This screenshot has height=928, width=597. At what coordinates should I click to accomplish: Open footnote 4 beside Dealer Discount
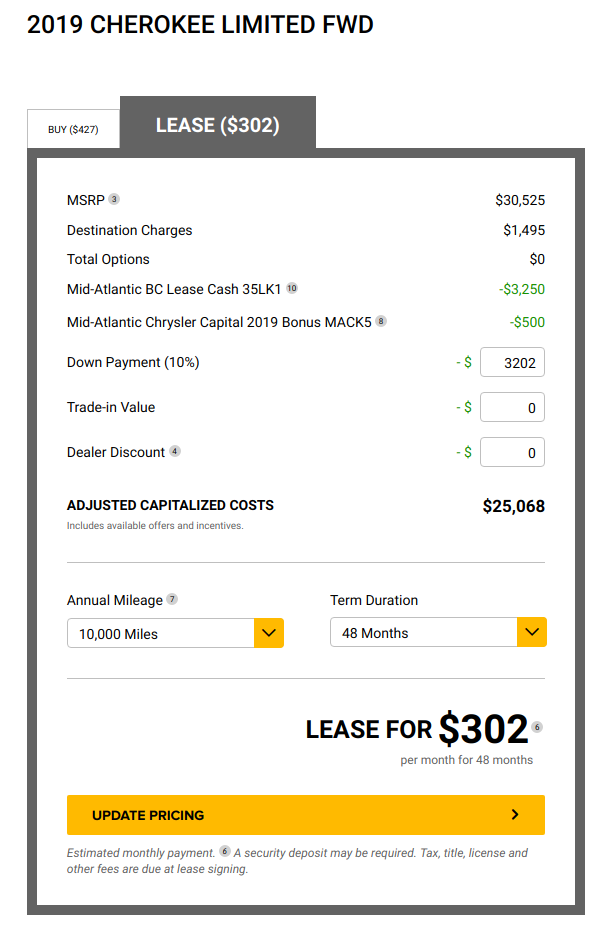[175, 451]
